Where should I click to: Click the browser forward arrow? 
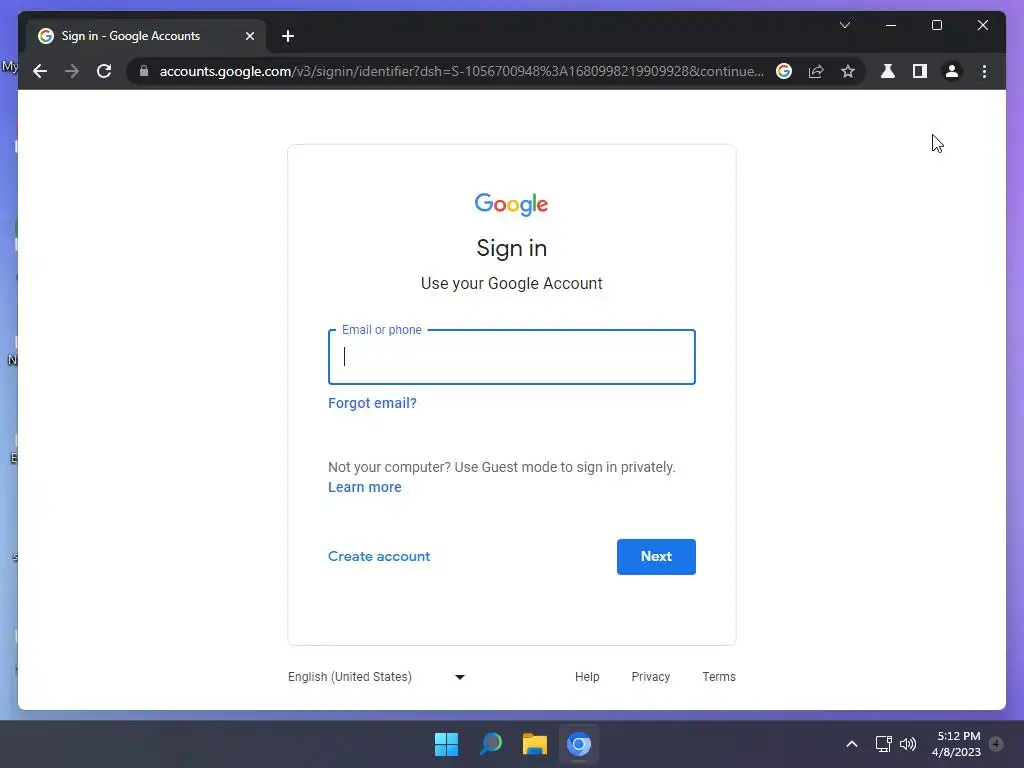coord(72,71)
